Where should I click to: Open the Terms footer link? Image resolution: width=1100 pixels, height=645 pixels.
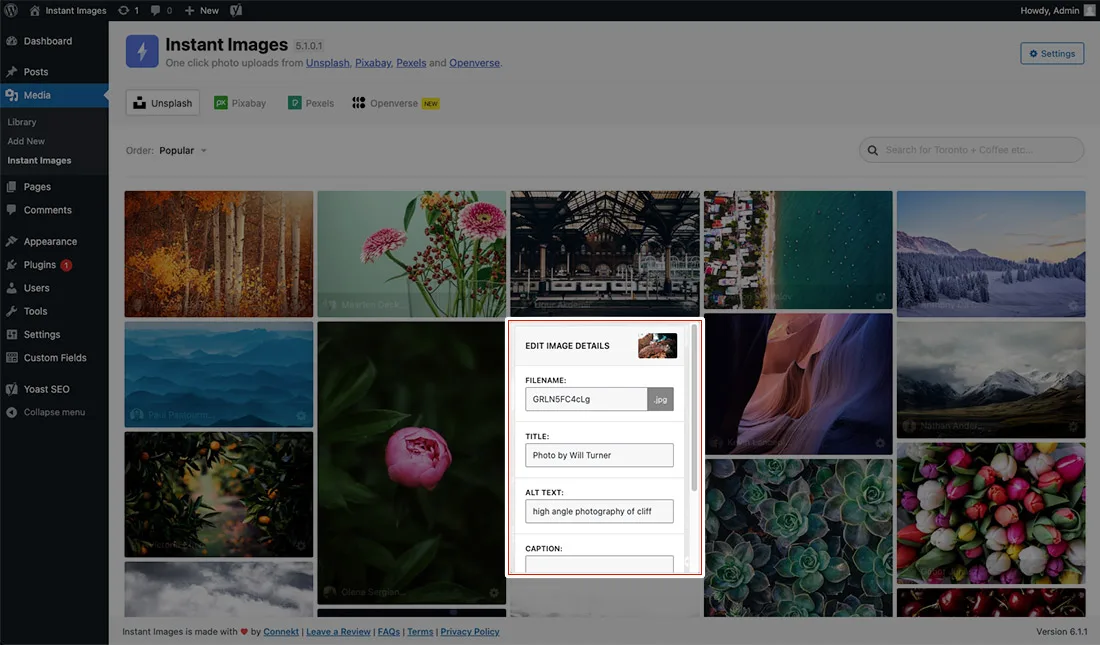(x=420, y=632)
